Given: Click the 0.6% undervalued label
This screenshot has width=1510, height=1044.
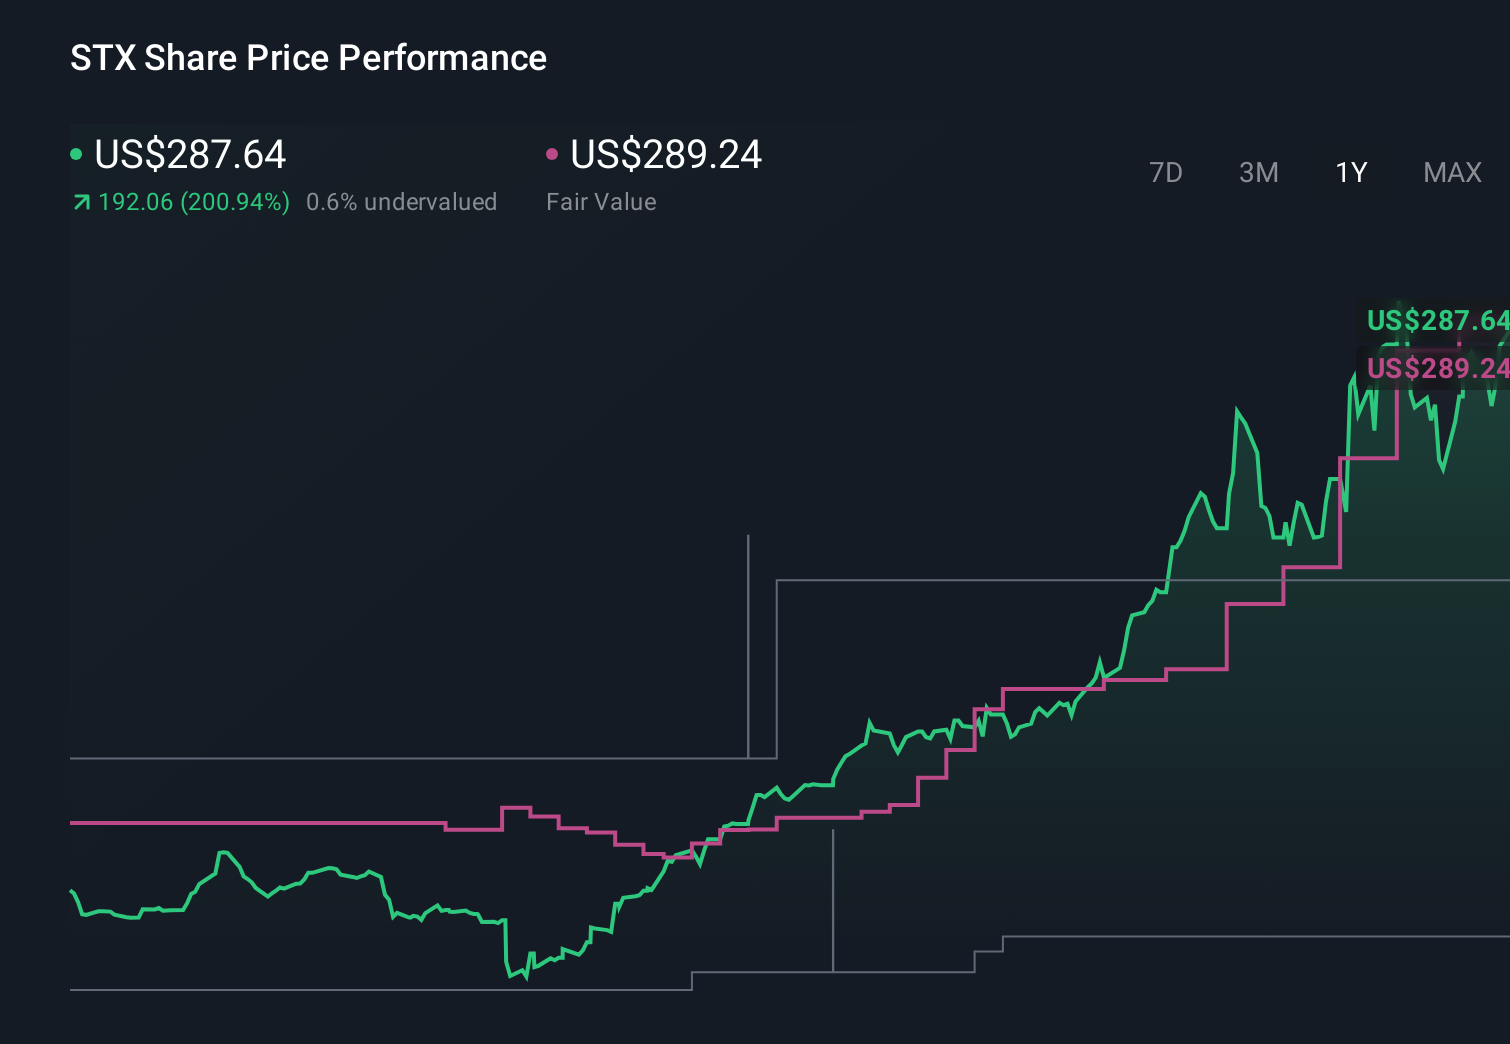Looking at the screenshot, I should [402, 201].
